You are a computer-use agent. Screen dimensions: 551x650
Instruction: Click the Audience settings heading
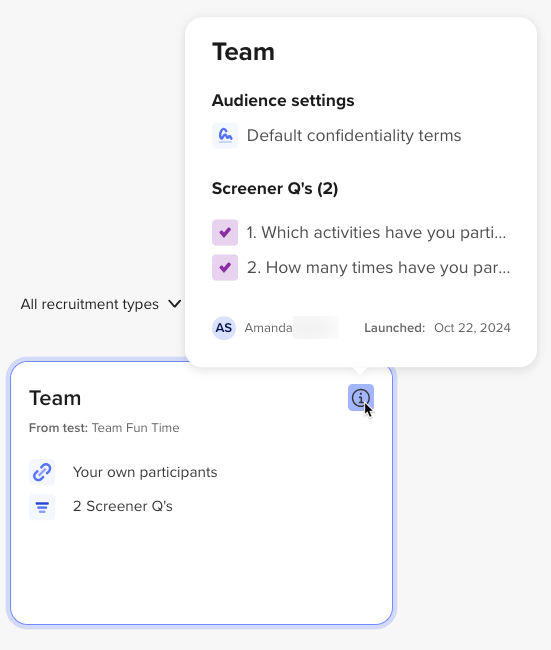283,100
